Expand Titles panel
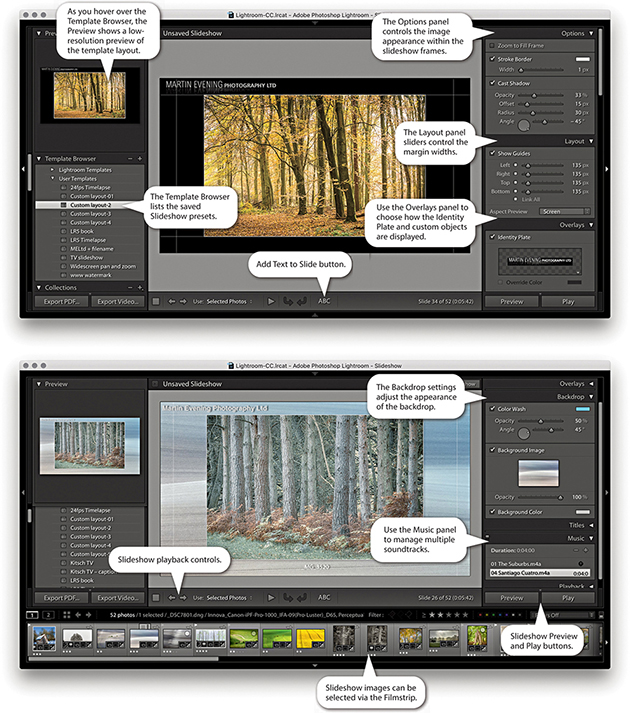630x713 pixels. point(591,525)
